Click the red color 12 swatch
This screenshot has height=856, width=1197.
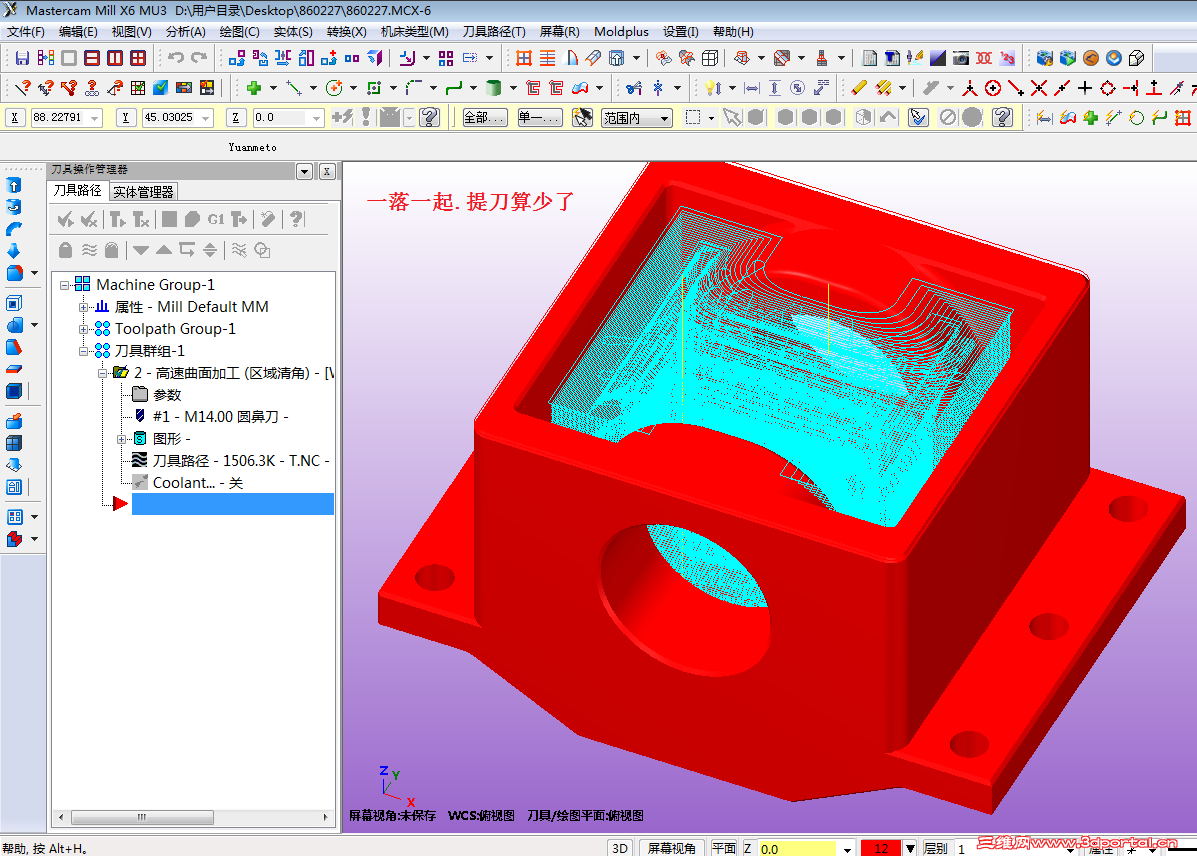(881, 848)
